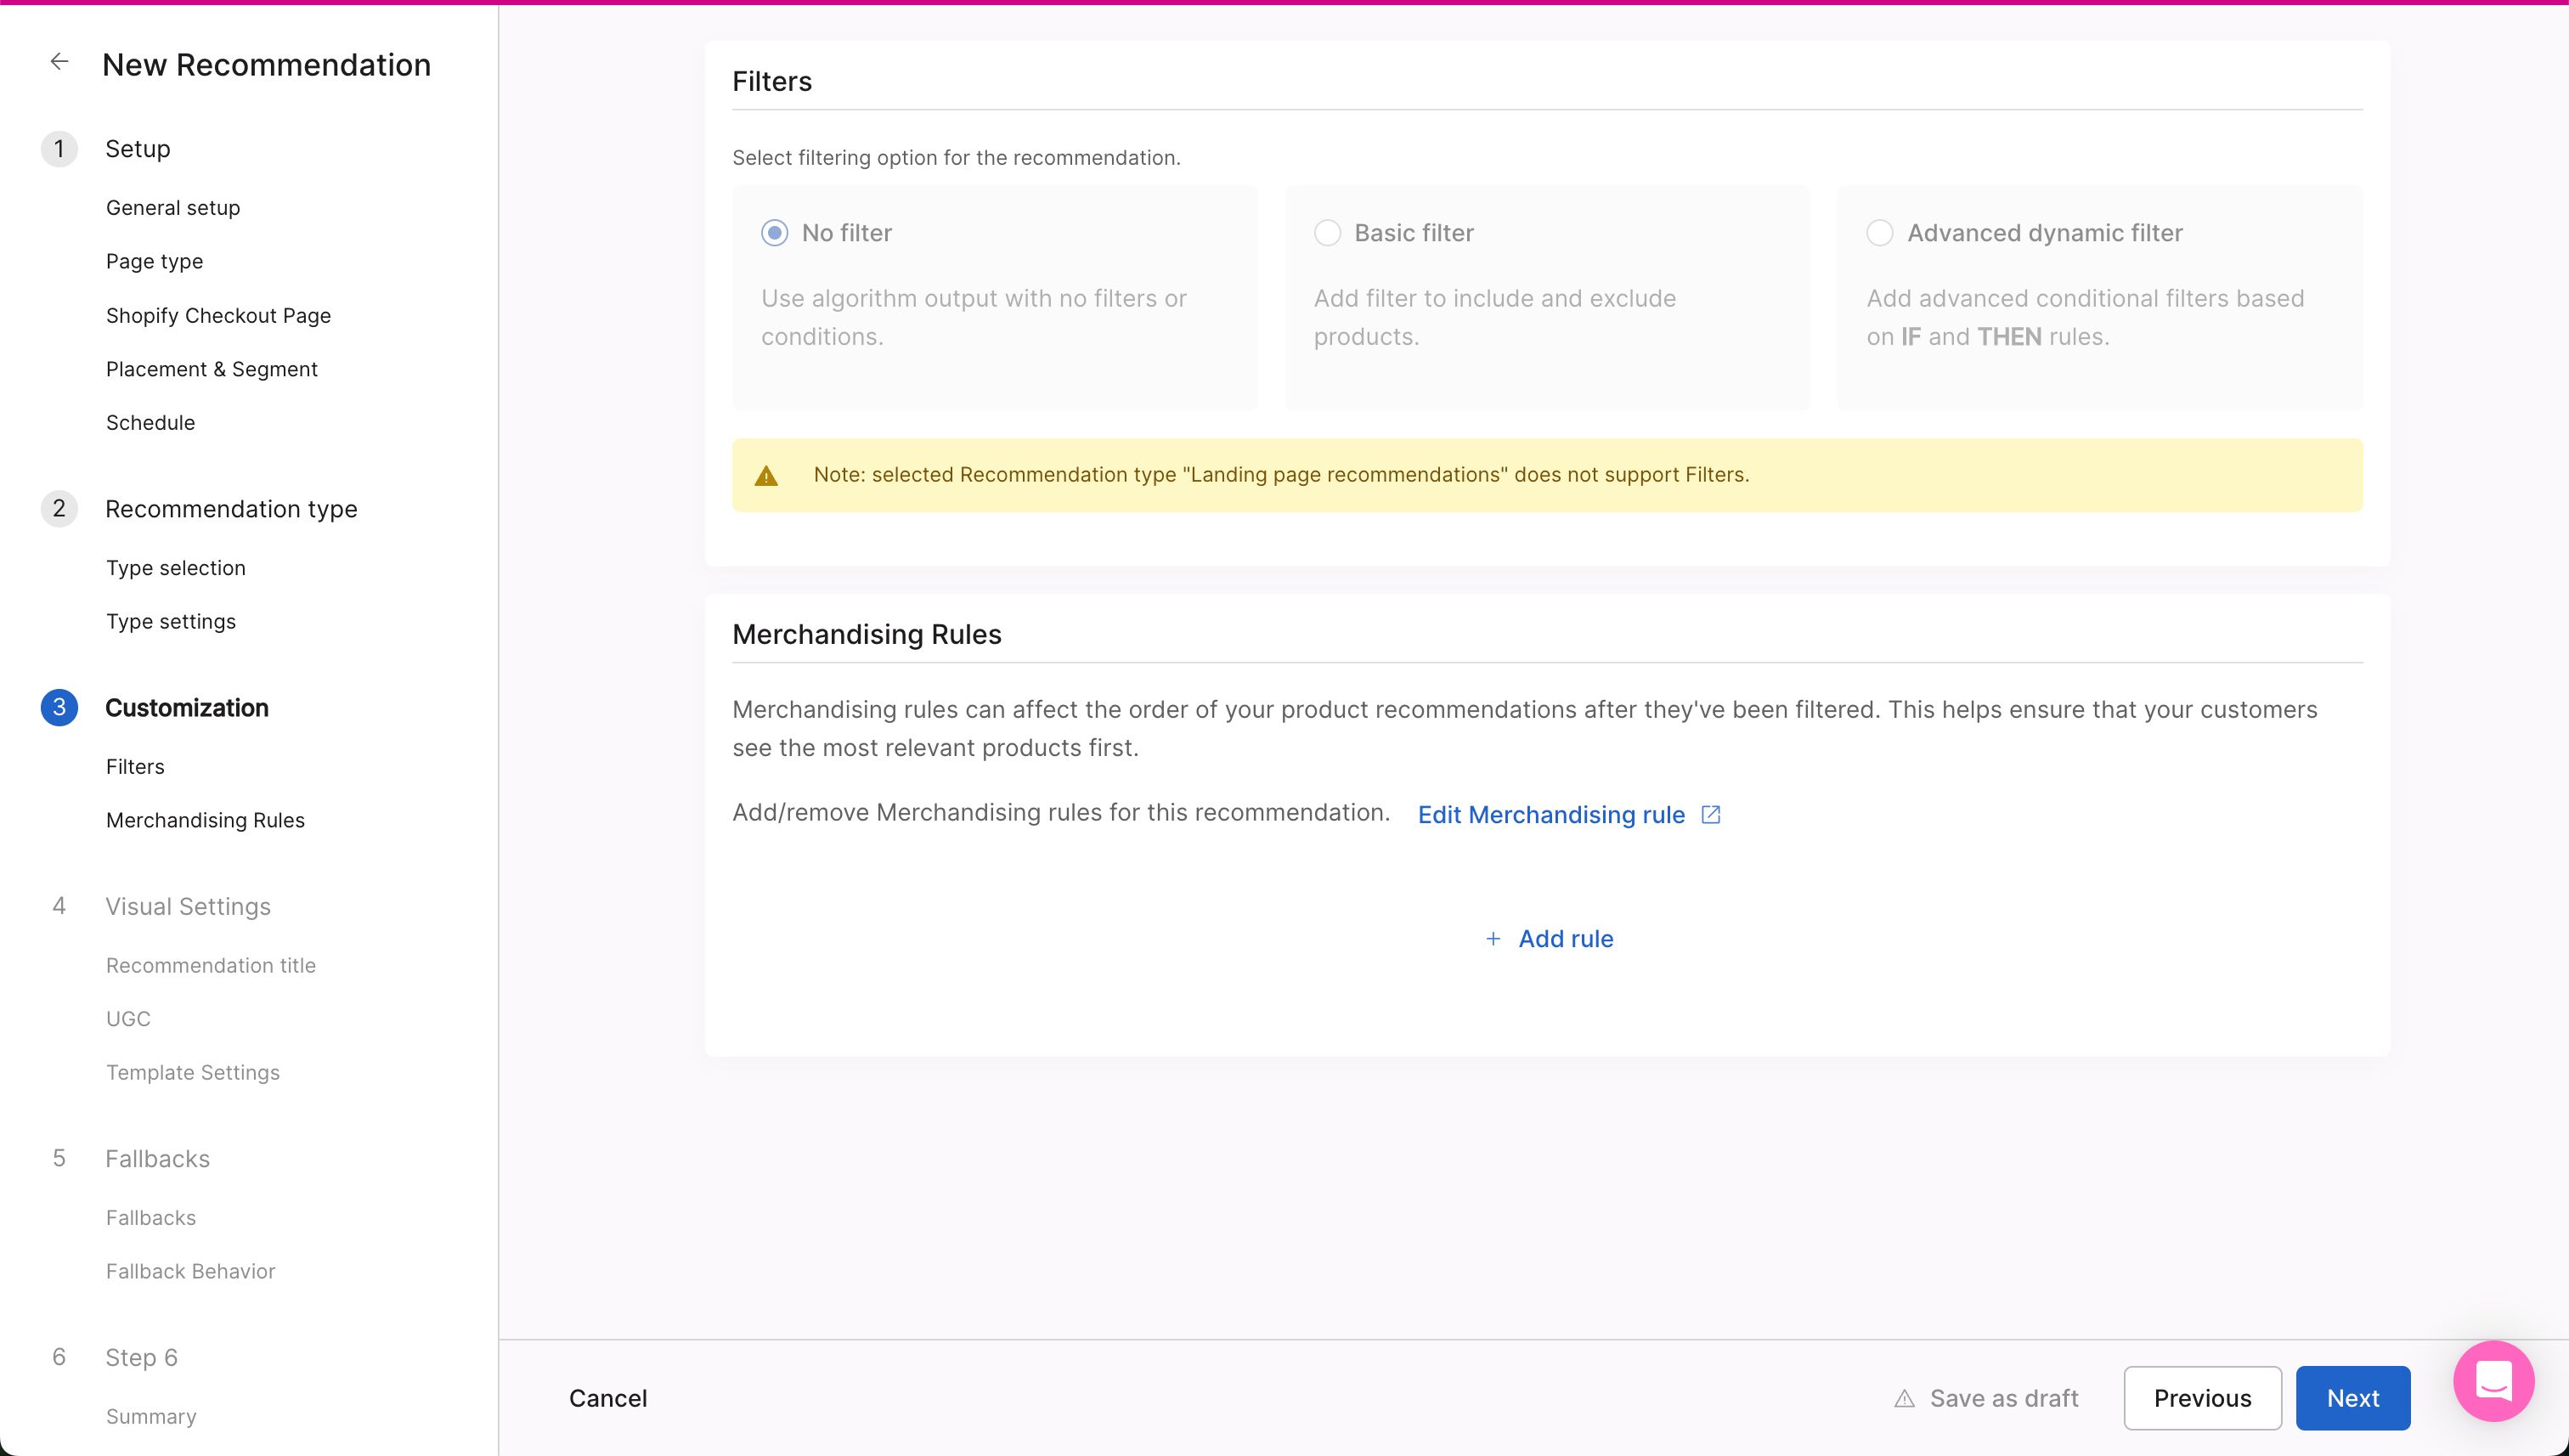
Task: Select the Basic filter radio option
Action: (x=1327, y=233)
